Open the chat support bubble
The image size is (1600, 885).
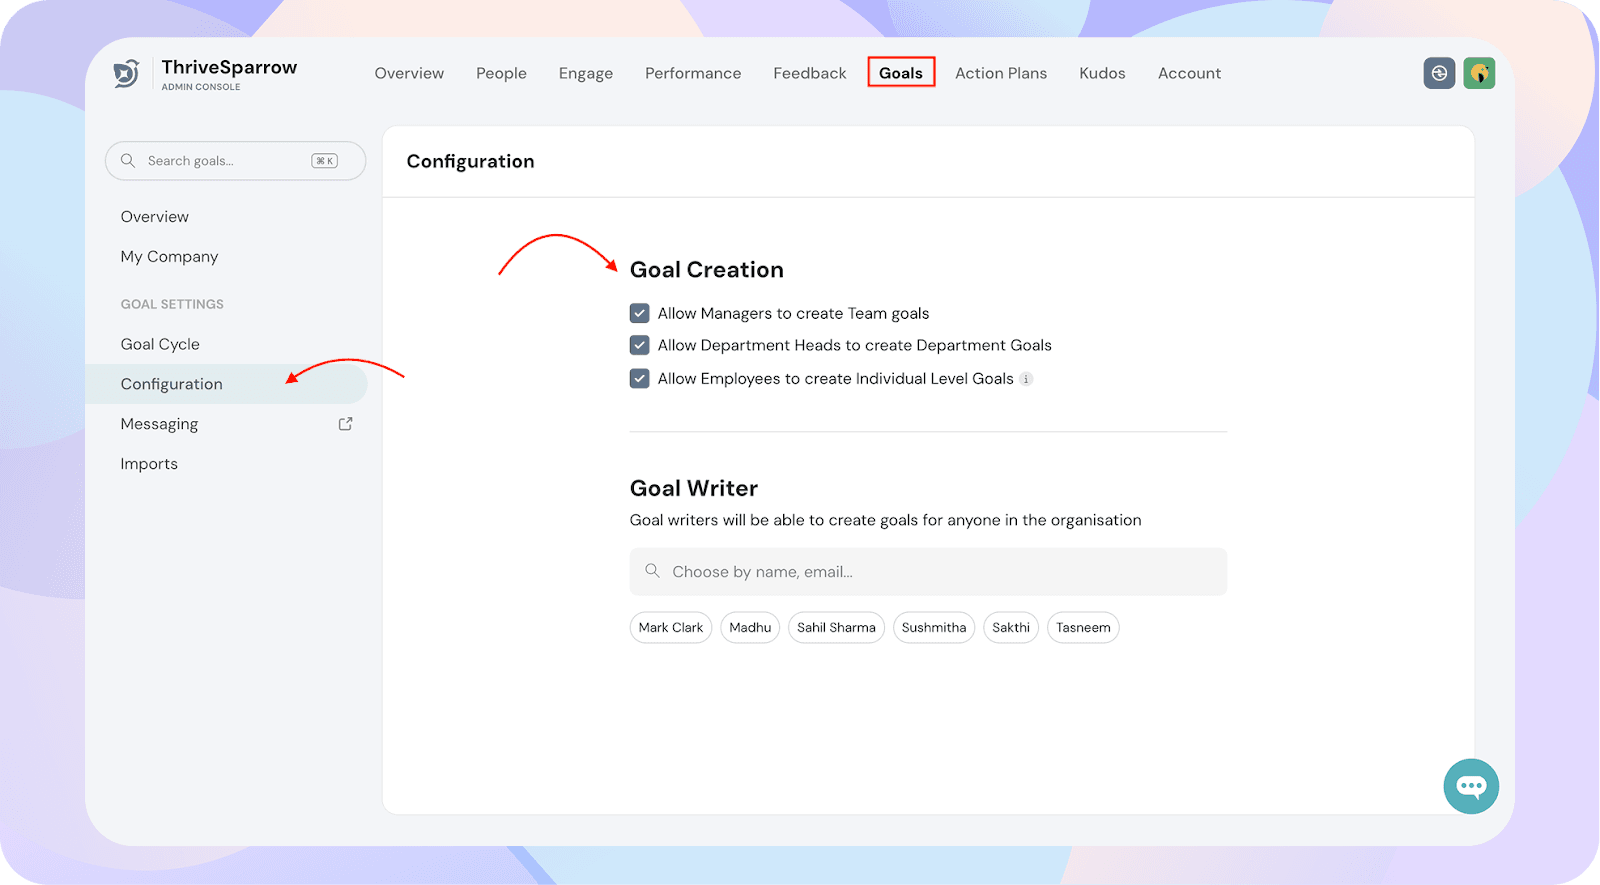(x=1471, y=786)
